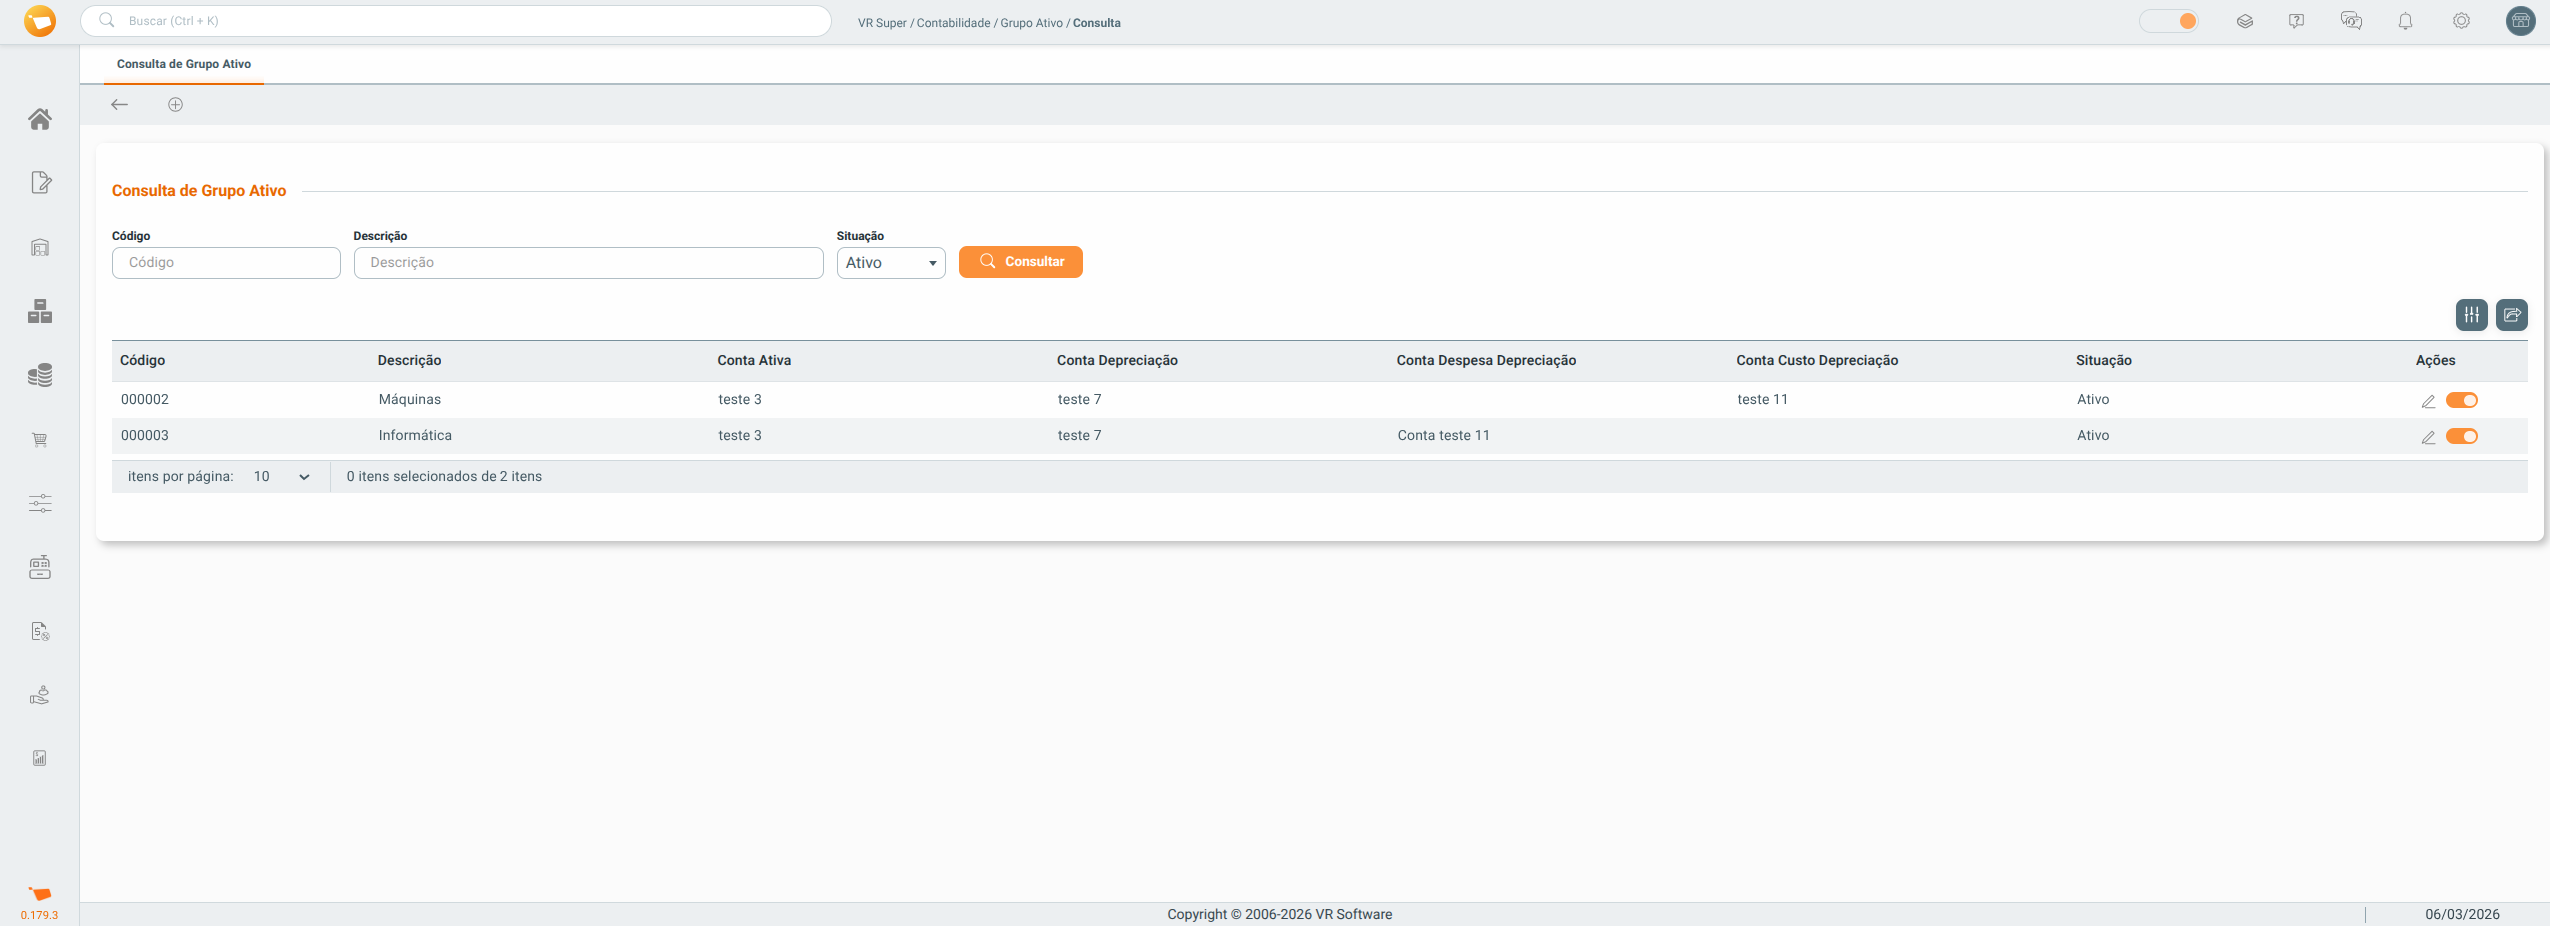This screenshot has width=2550, height=926.
Task: Click the Buscar search box
Action: [x=456, y=21]
